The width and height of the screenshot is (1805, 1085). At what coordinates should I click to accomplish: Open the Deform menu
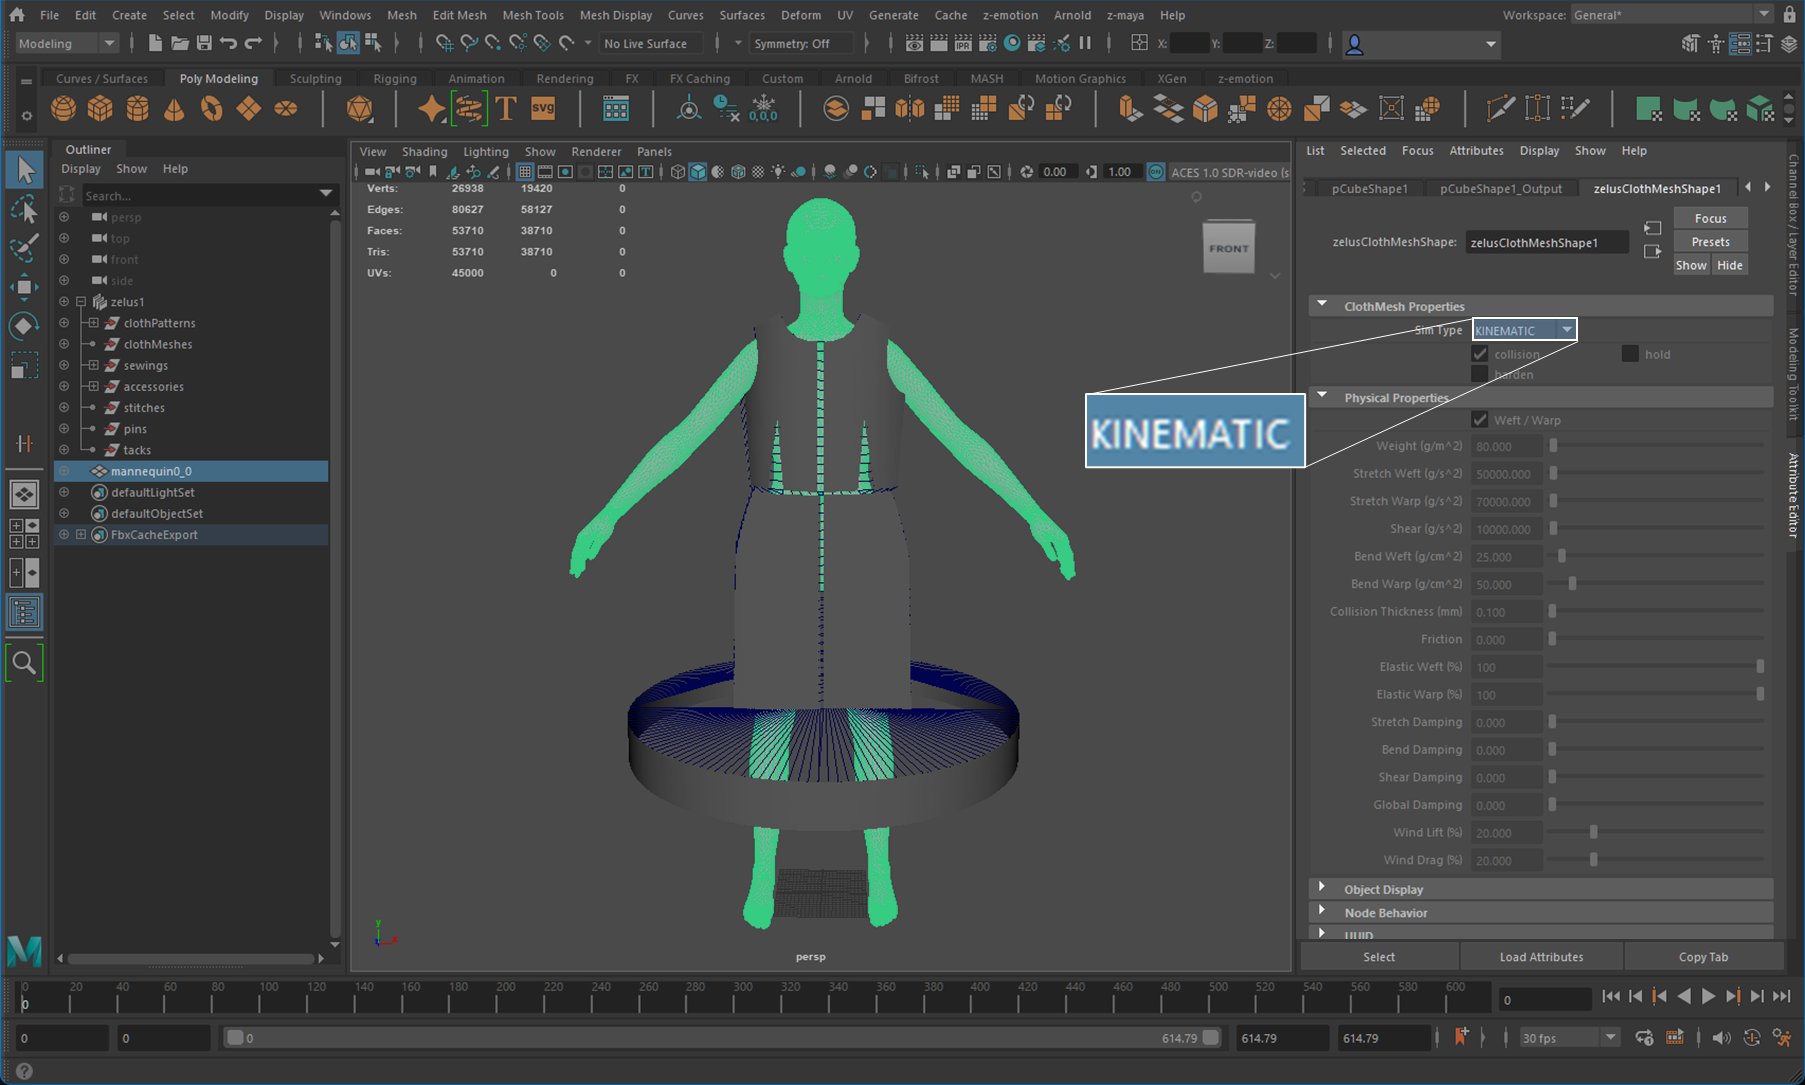(x=800, y=15)
